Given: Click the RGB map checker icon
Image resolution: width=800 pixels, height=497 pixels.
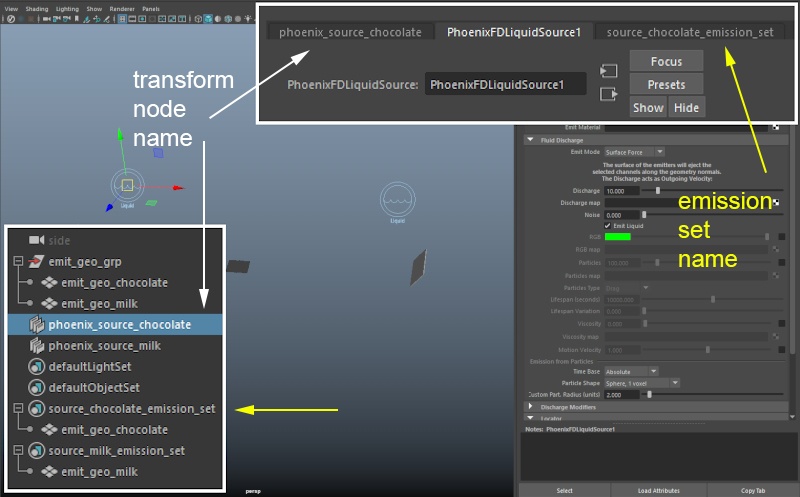Looking at the screenshot, I should coord(776,250).
